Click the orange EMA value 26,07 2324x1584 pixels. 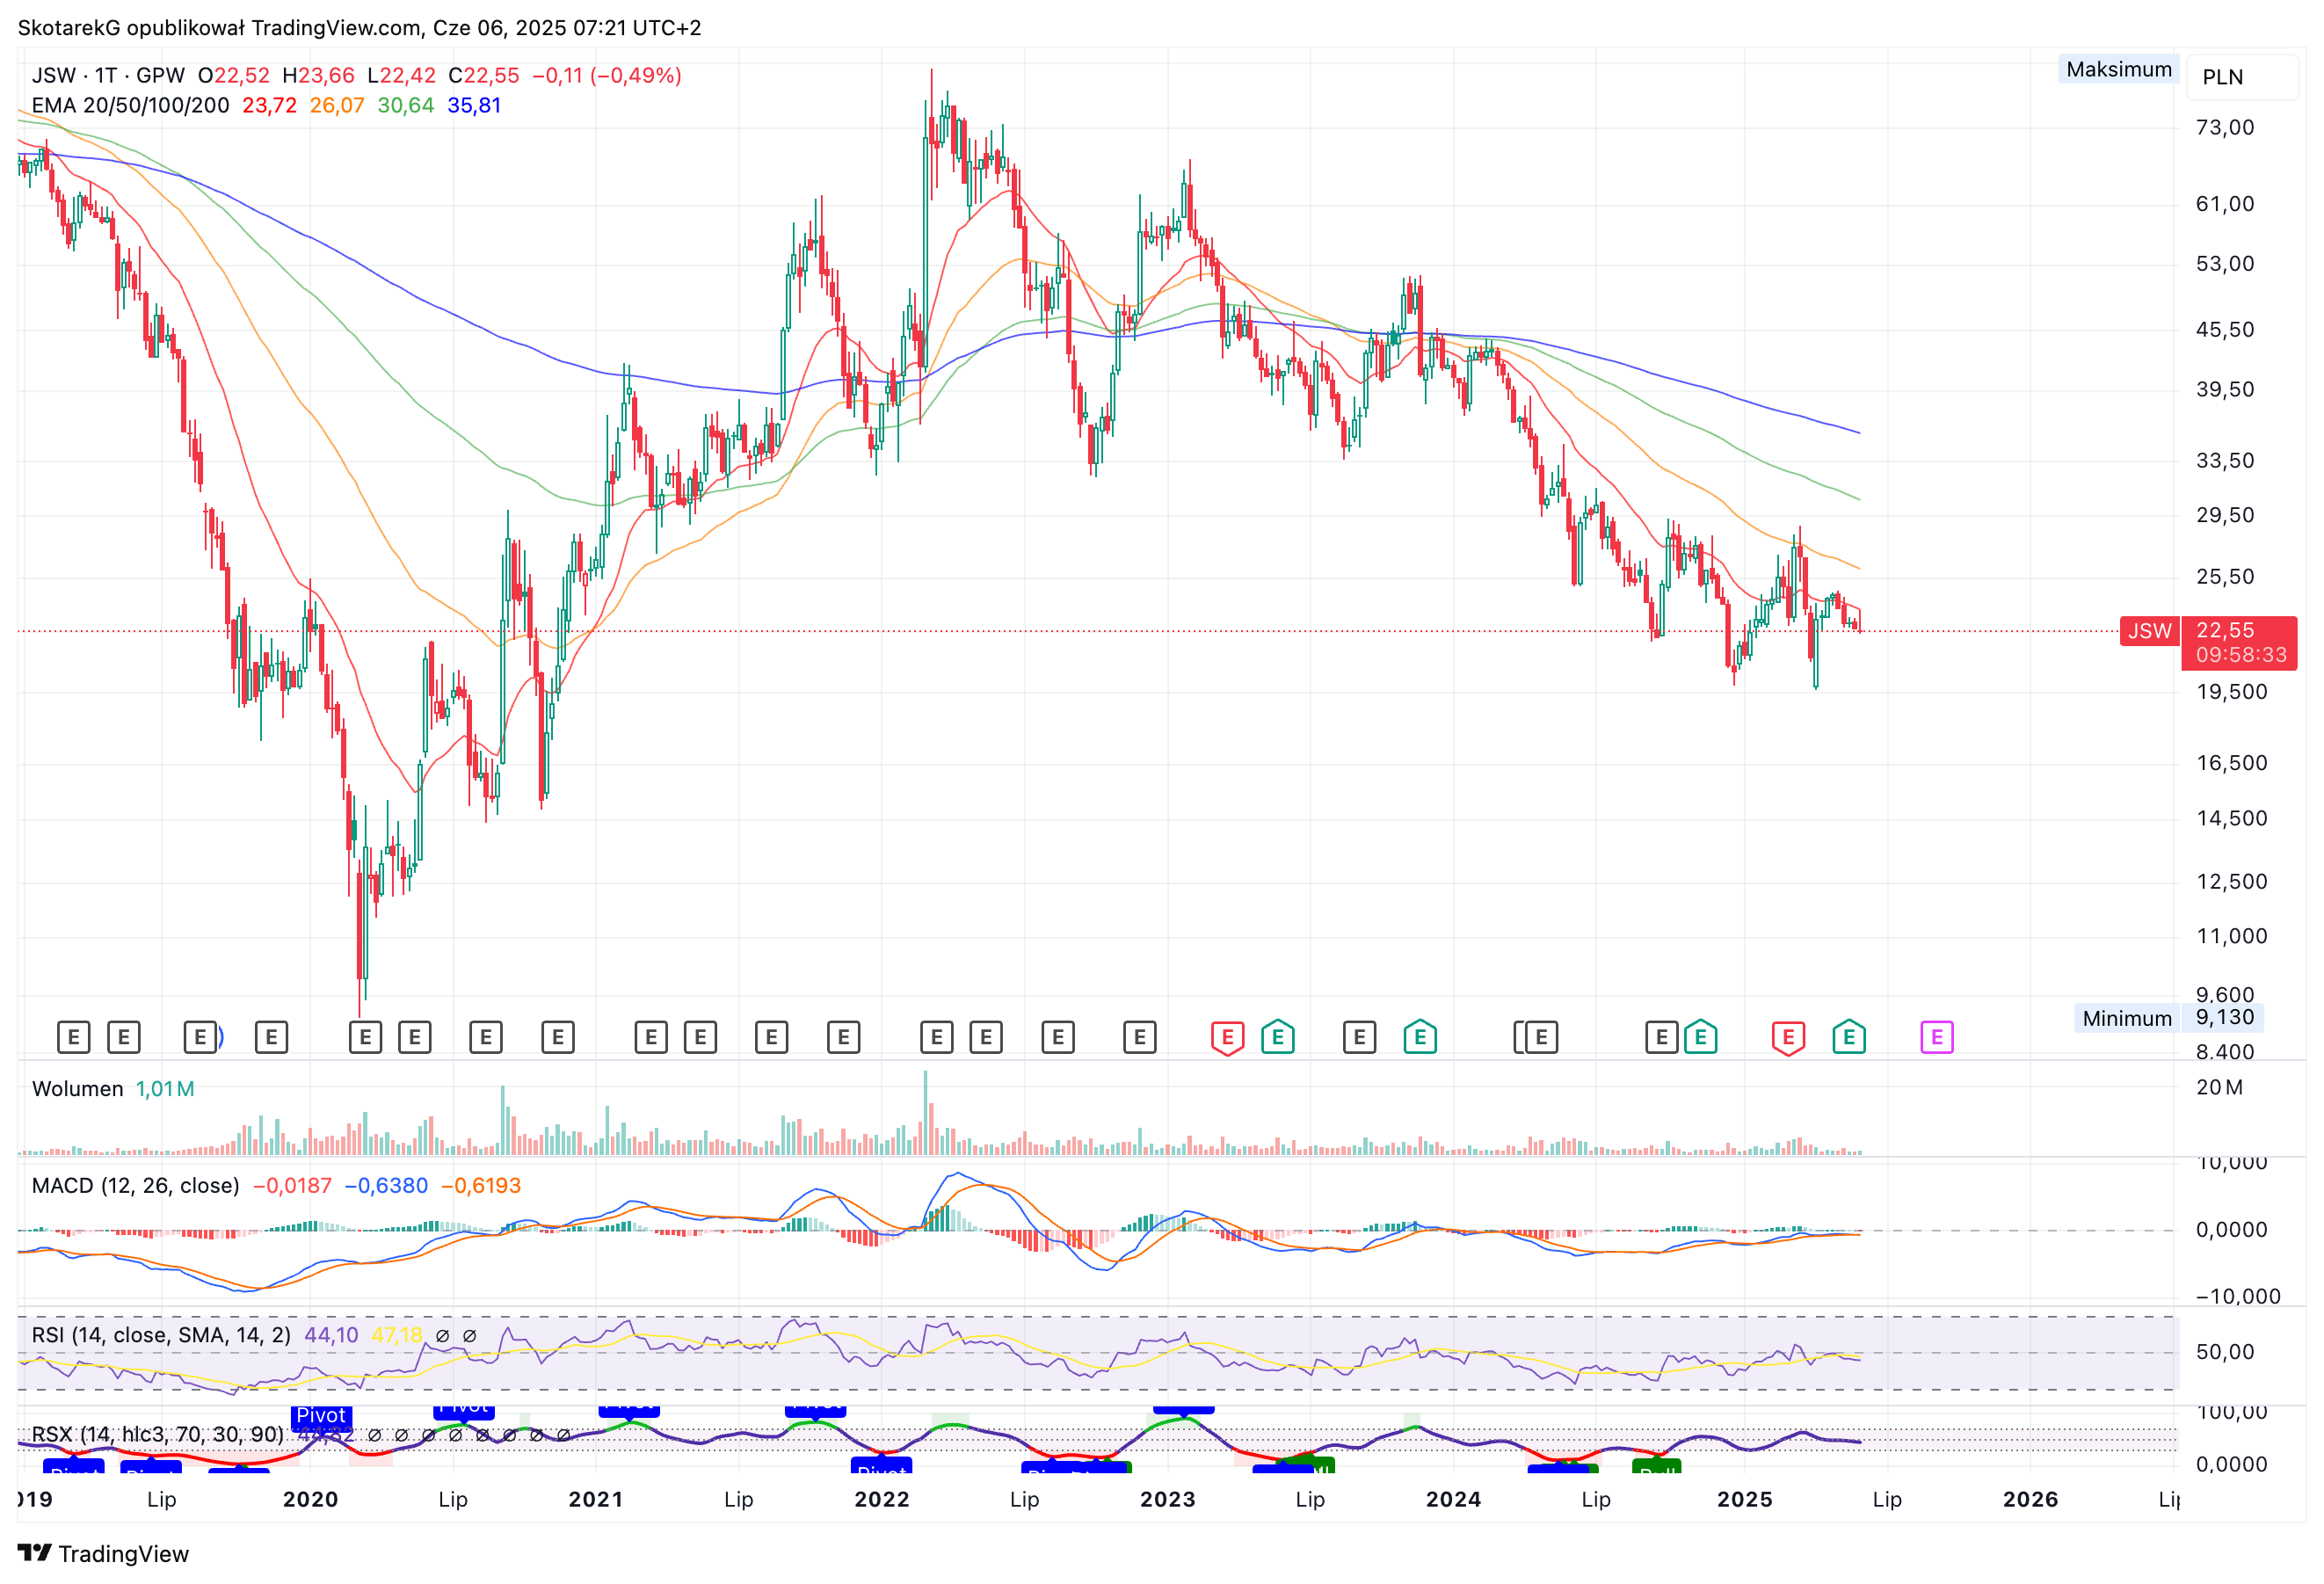(x=337, y=105)
